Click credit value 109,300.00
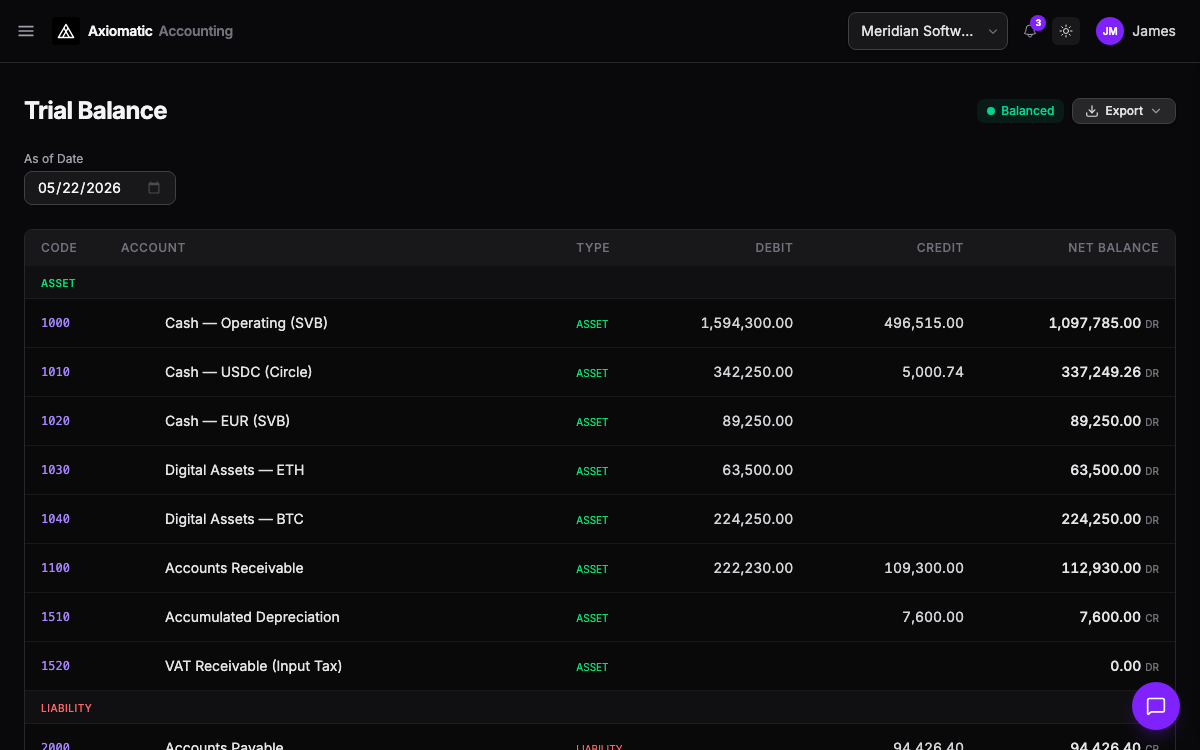 (924, 568)
